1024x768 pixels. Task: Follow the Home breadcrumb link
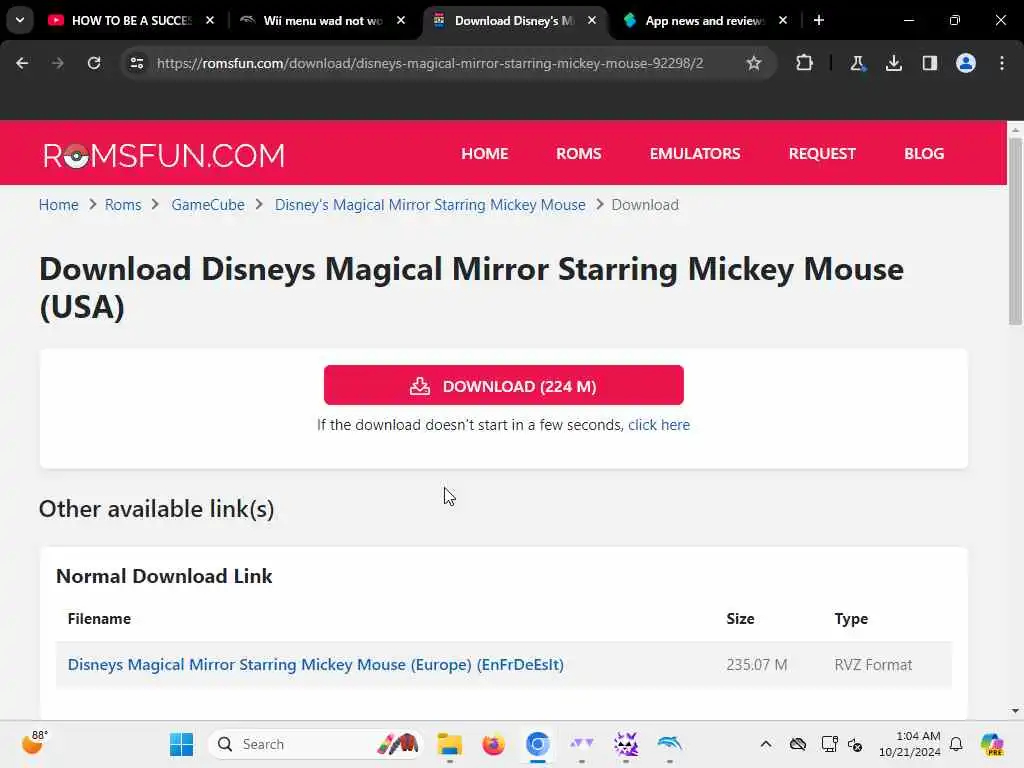coord(59,205)
